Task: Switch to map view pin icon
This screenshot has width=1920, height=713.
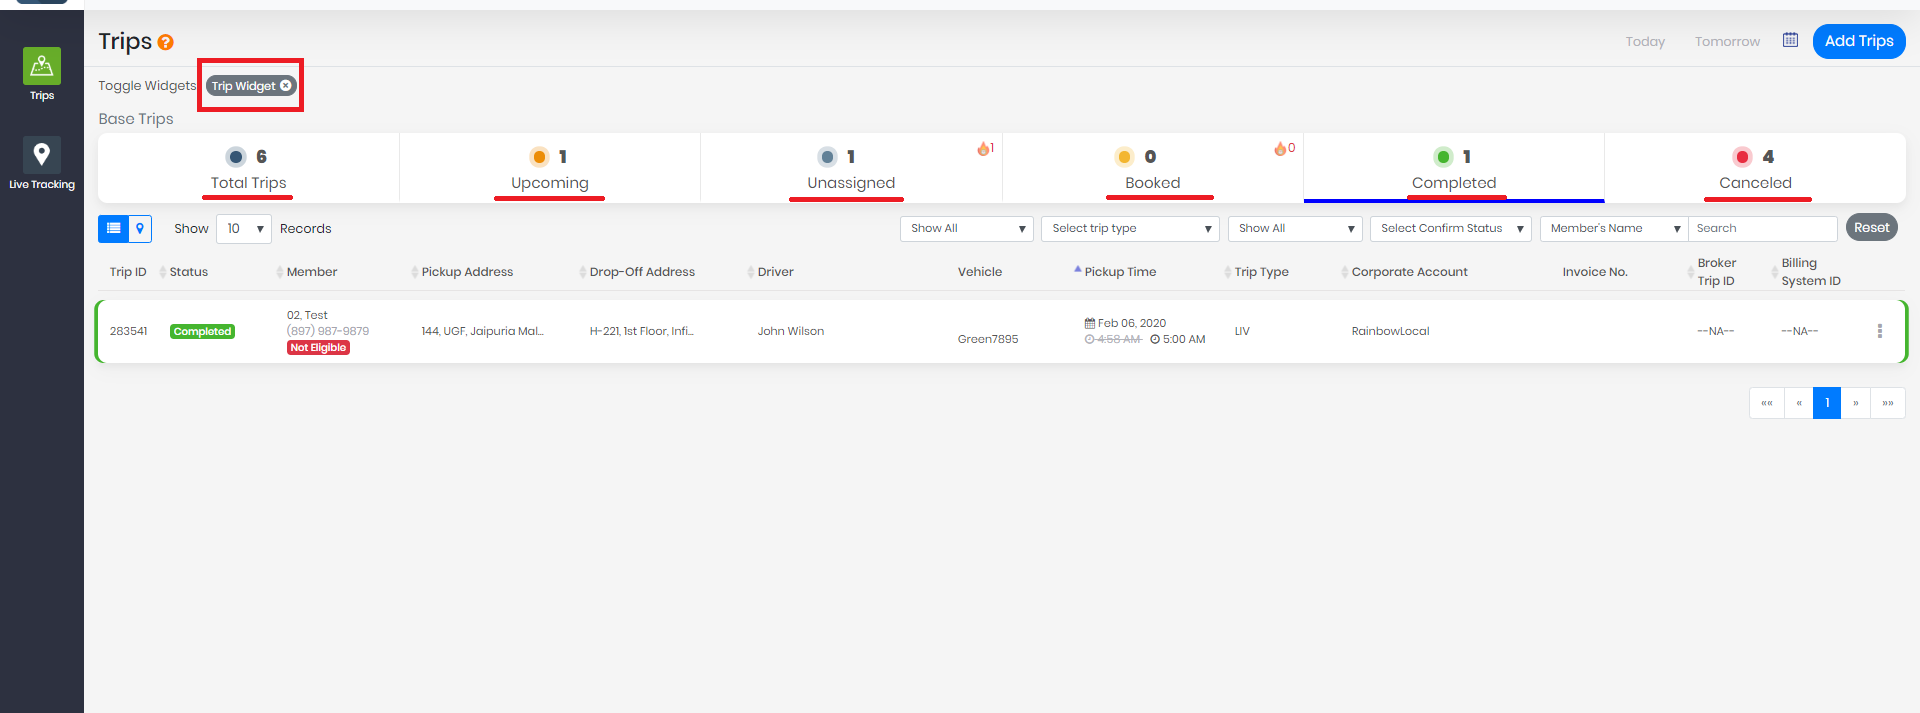Action: (x=140, y=229)
